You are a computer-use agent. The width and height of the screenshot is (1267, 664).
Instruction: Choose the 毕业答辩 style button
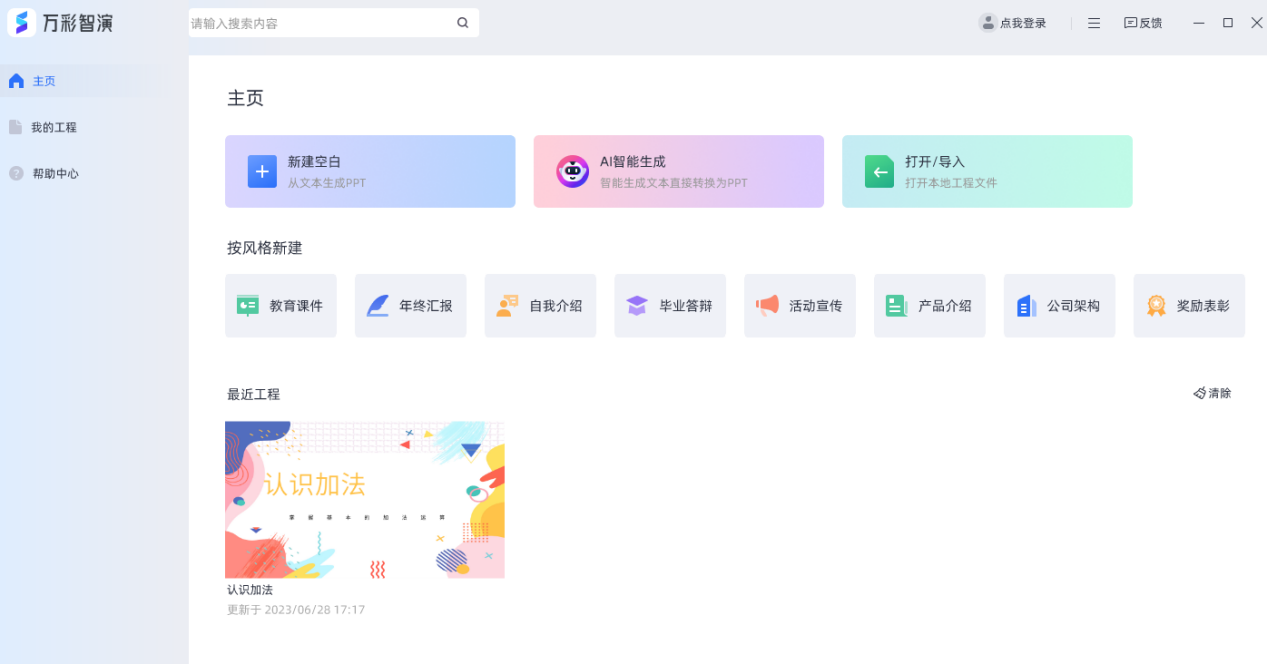(670, 306)
